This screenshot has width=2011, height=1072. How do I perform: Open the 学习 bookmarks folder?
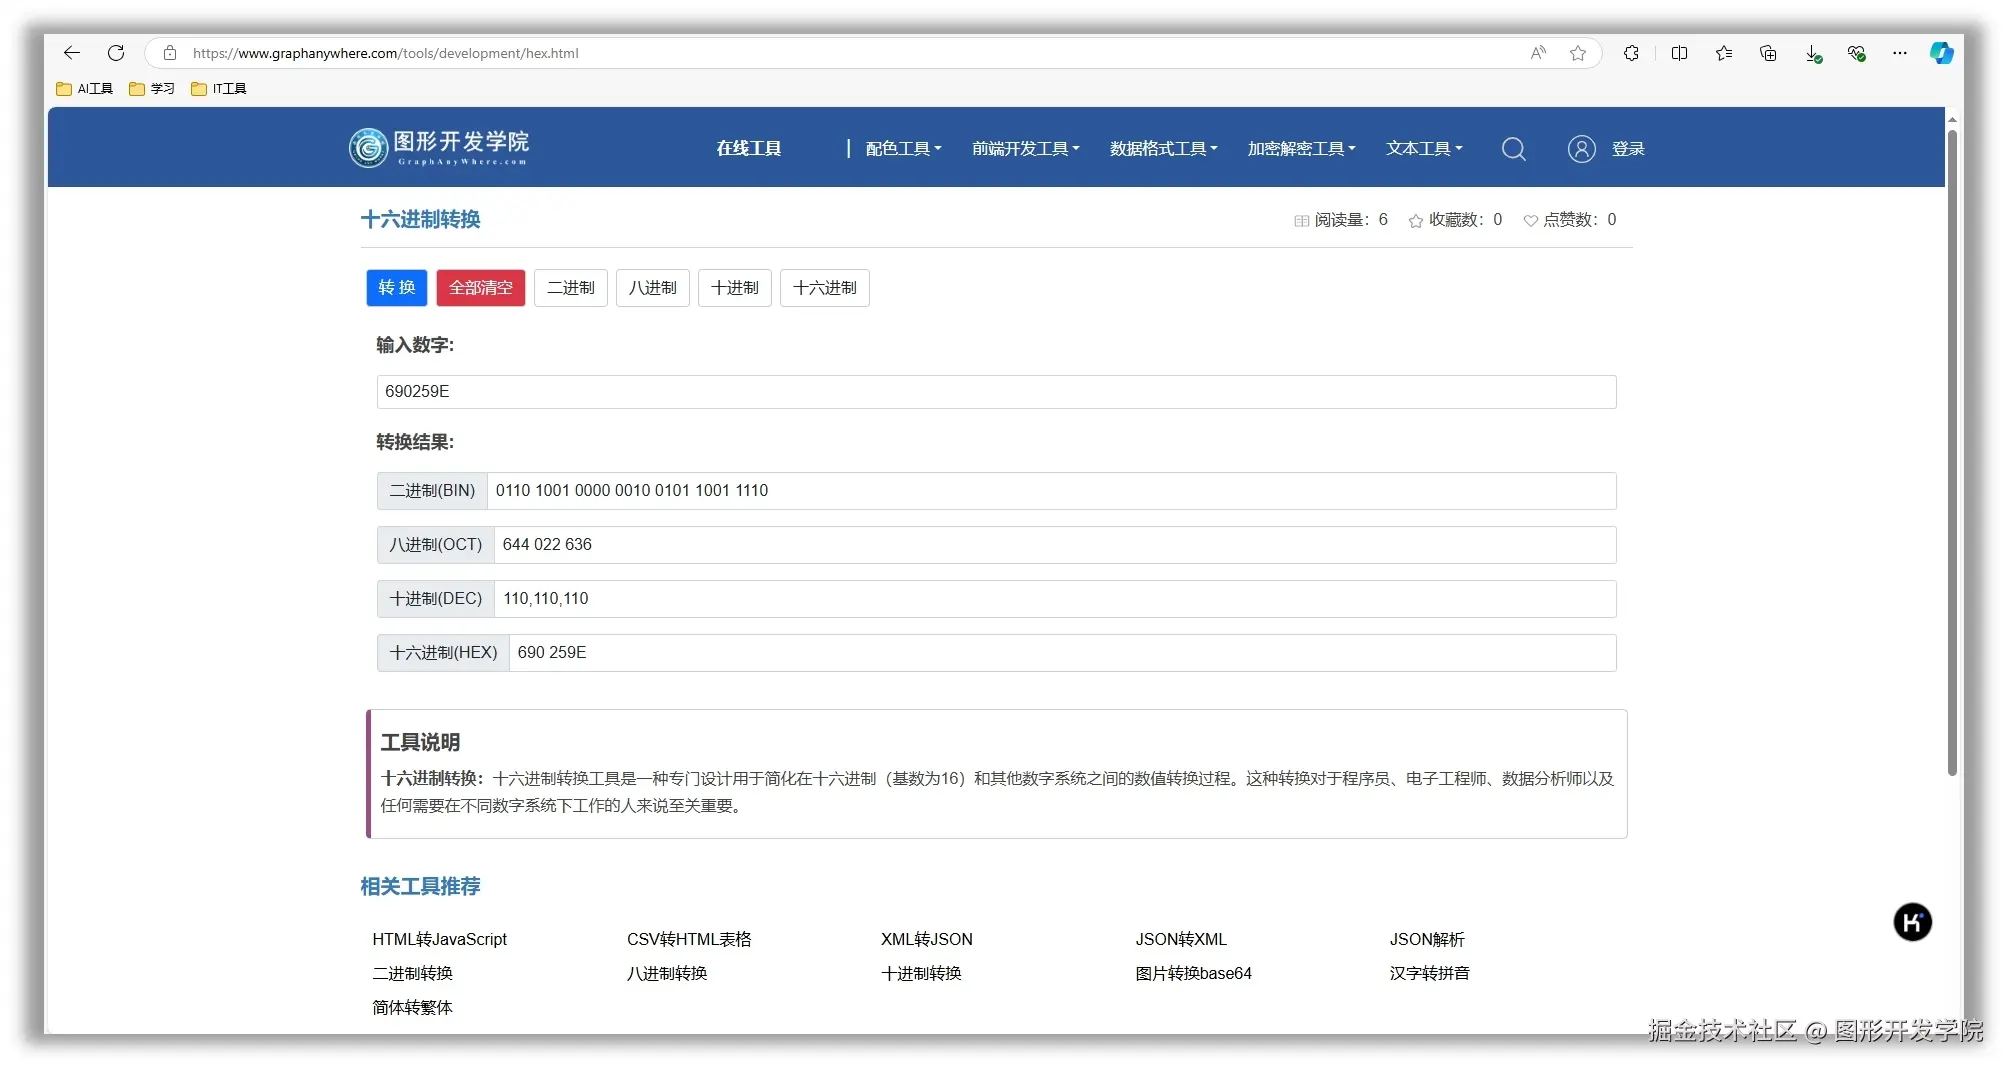pos(152,88)
